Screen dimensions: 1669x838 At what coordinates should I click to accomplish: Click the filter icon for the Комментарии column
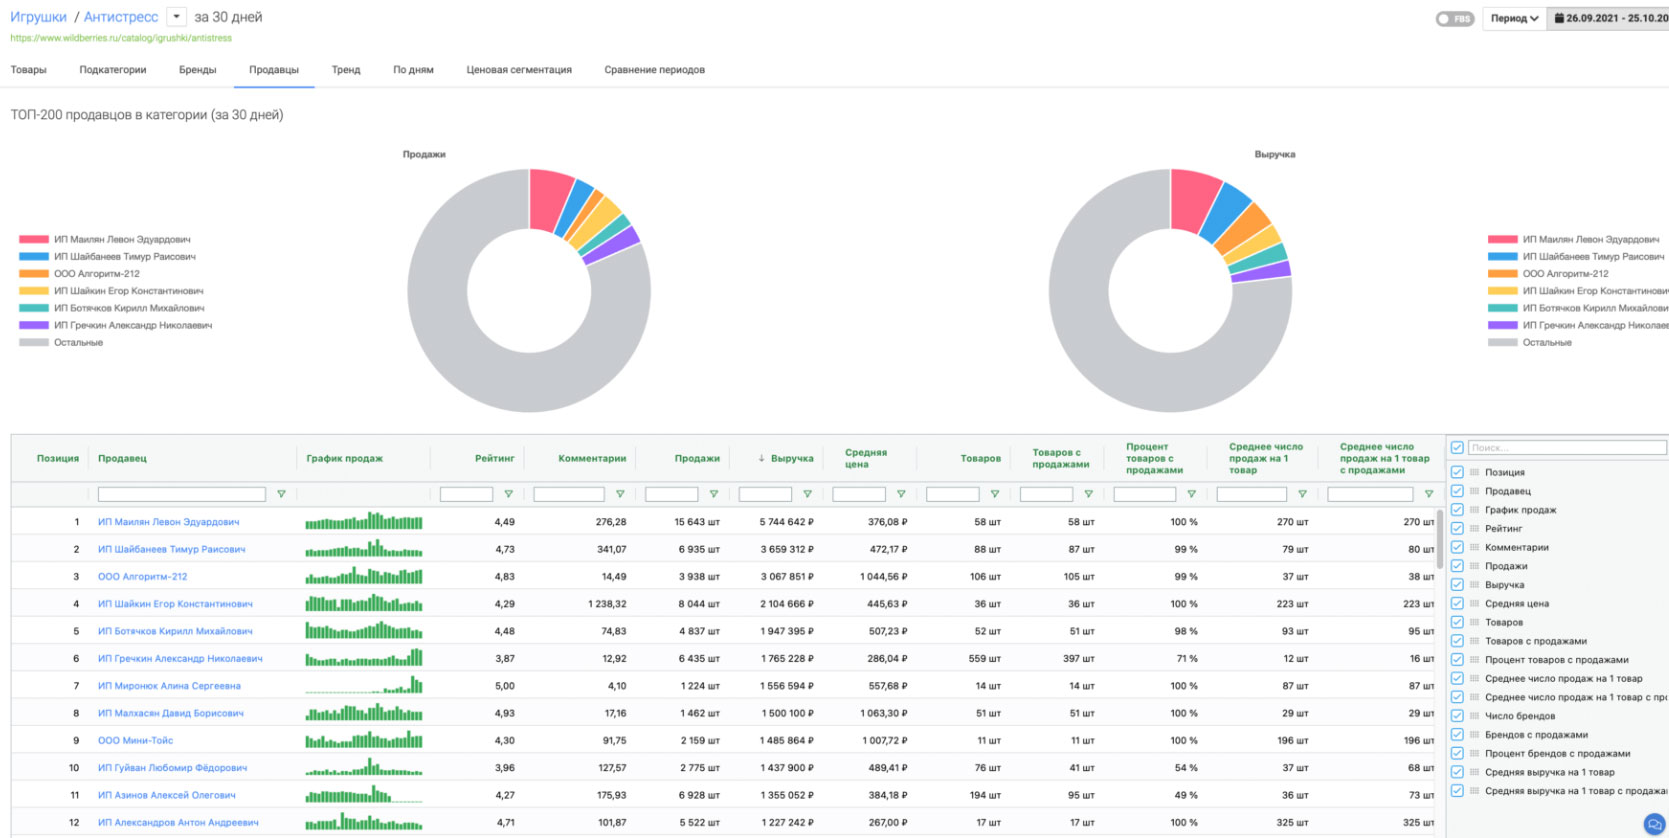pos(620,494)
